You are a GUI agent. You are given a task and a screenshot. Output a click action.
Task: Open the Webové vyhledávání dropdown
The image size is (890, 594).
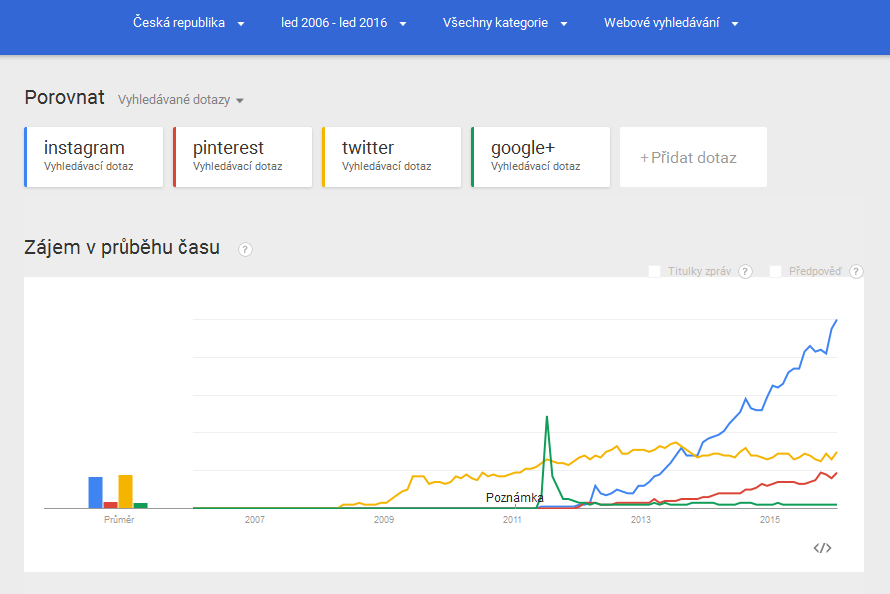pyautogui.click(x=671, y=23)
